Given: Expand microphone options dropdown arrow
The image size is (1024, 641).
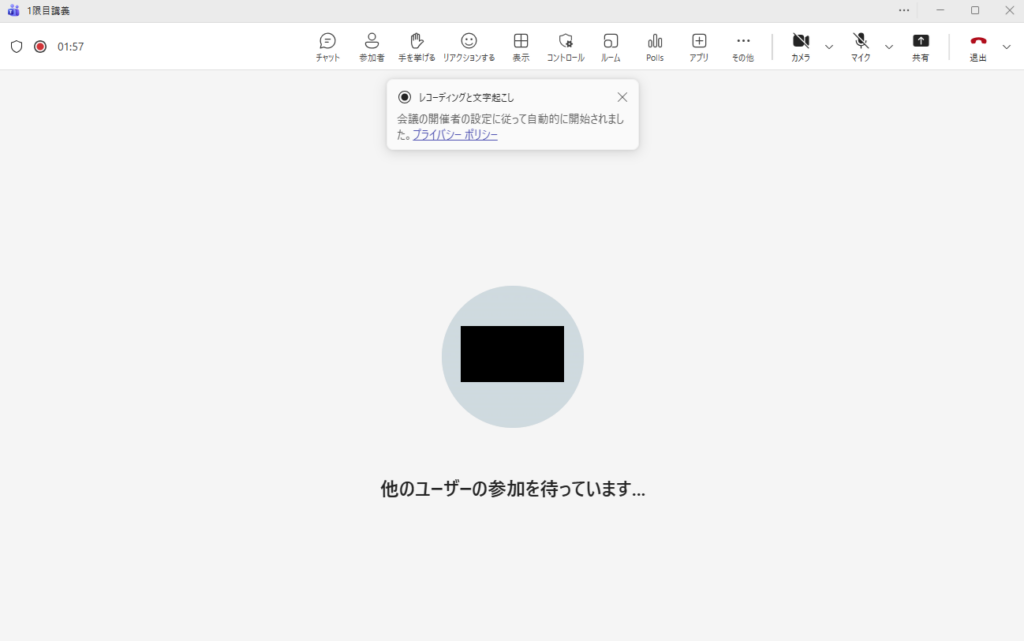Looking at the screenshot, I should [889, 47].
